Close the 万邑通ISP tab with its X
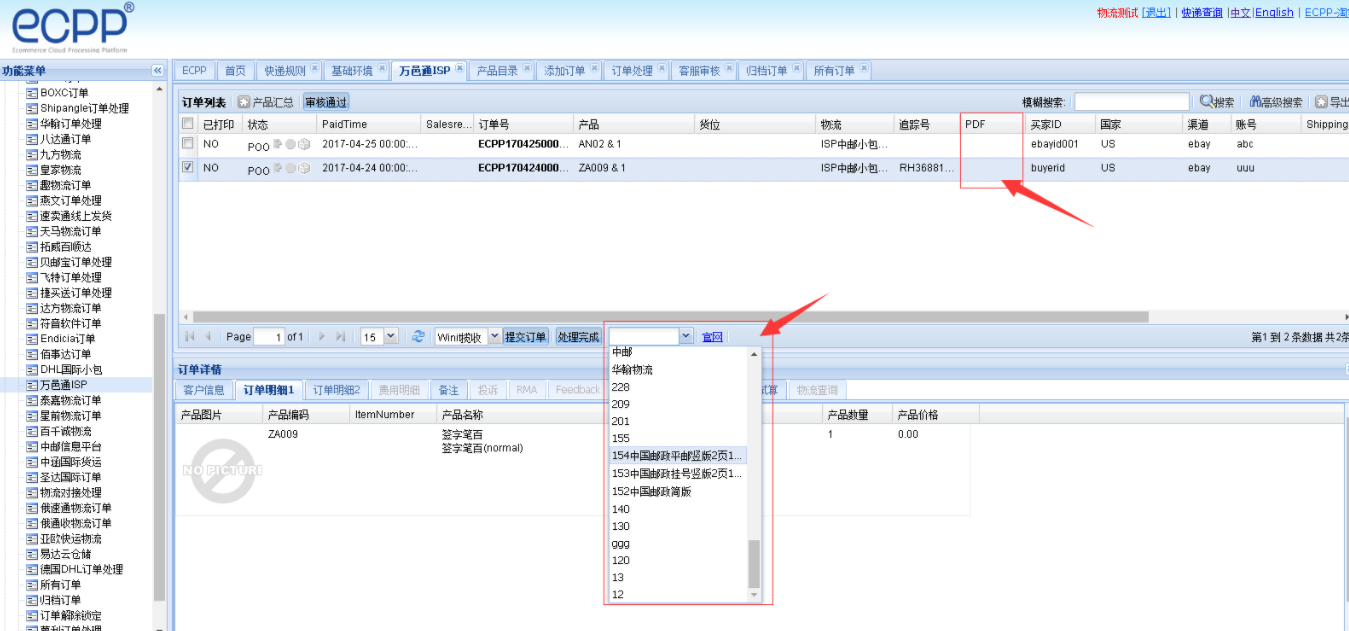This screenshot has height=631, width=1349. [x=459, y=69]
